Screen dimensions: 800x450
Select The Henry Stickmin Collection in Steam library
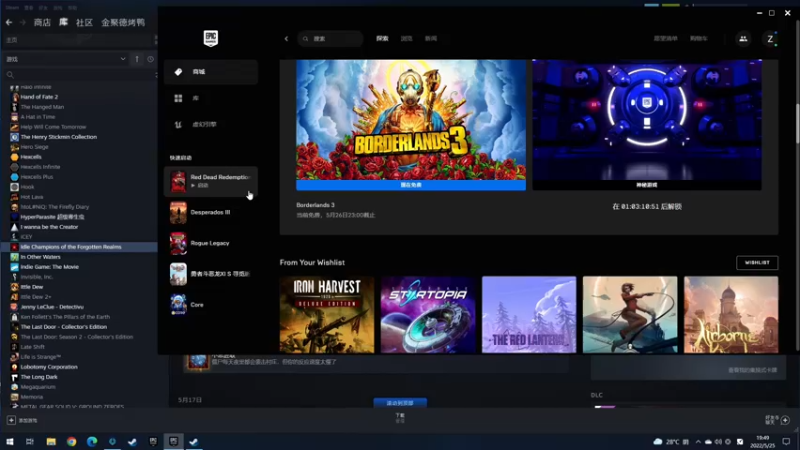click(x=59, y=137)
